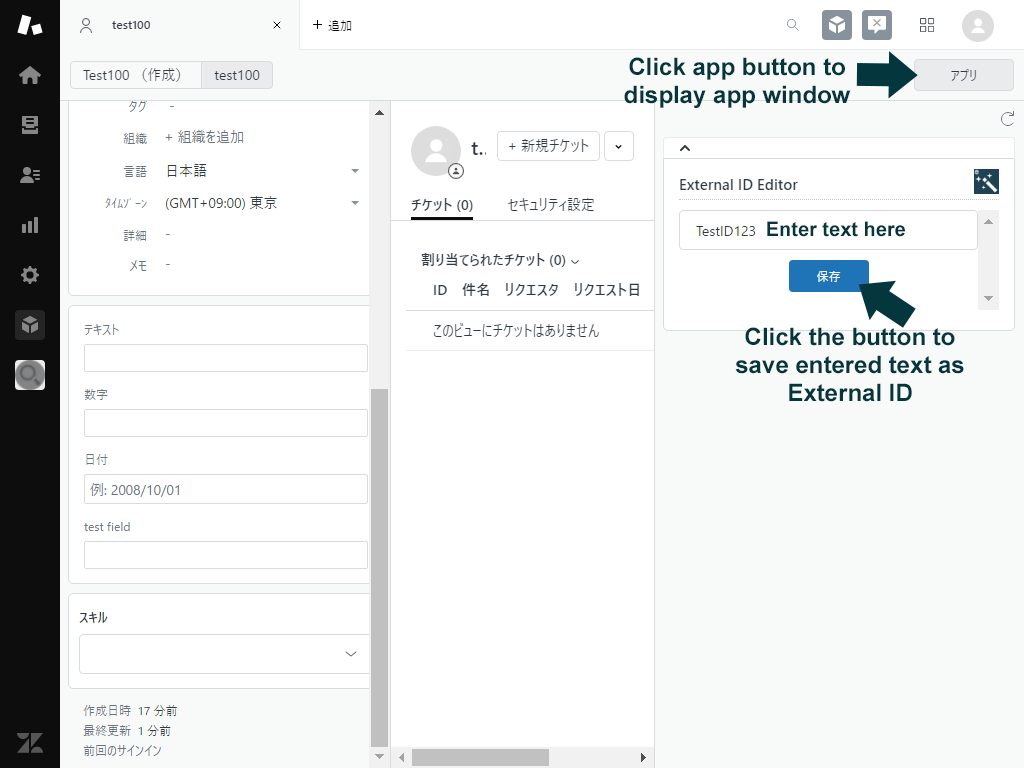Screen dimensions: 1024x768
Task: Open search from the top bar
Action: pyautogui.click(x=792, y=25)
